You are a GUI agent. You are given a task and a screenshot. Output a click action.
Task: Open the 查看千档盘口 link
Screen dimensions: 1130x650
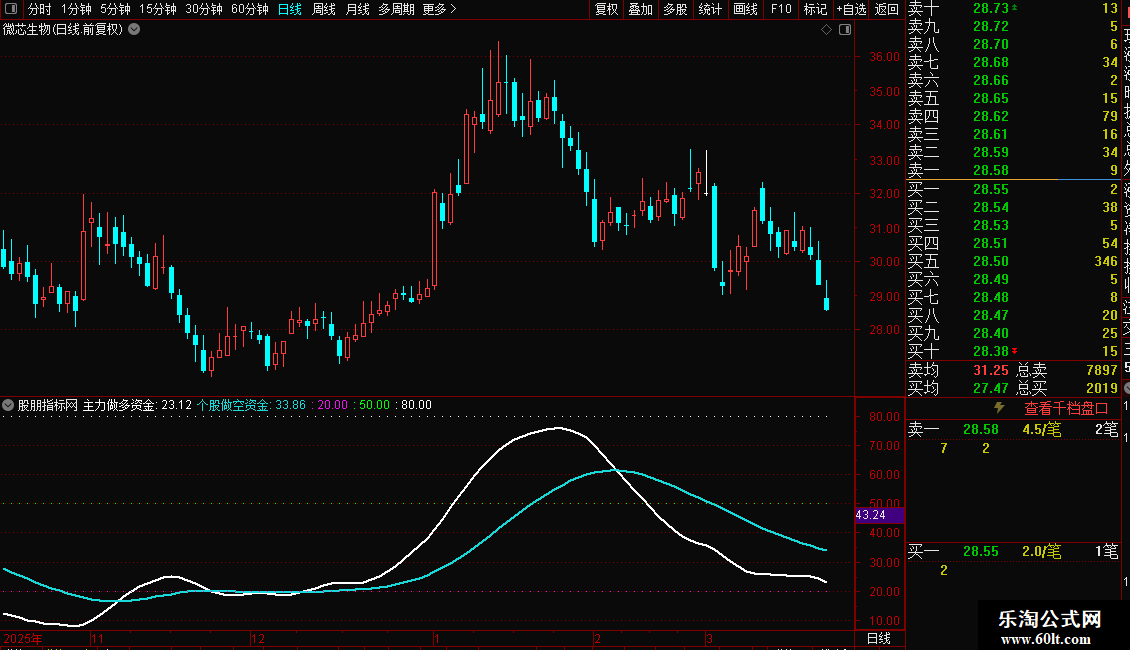point(1066,408)
